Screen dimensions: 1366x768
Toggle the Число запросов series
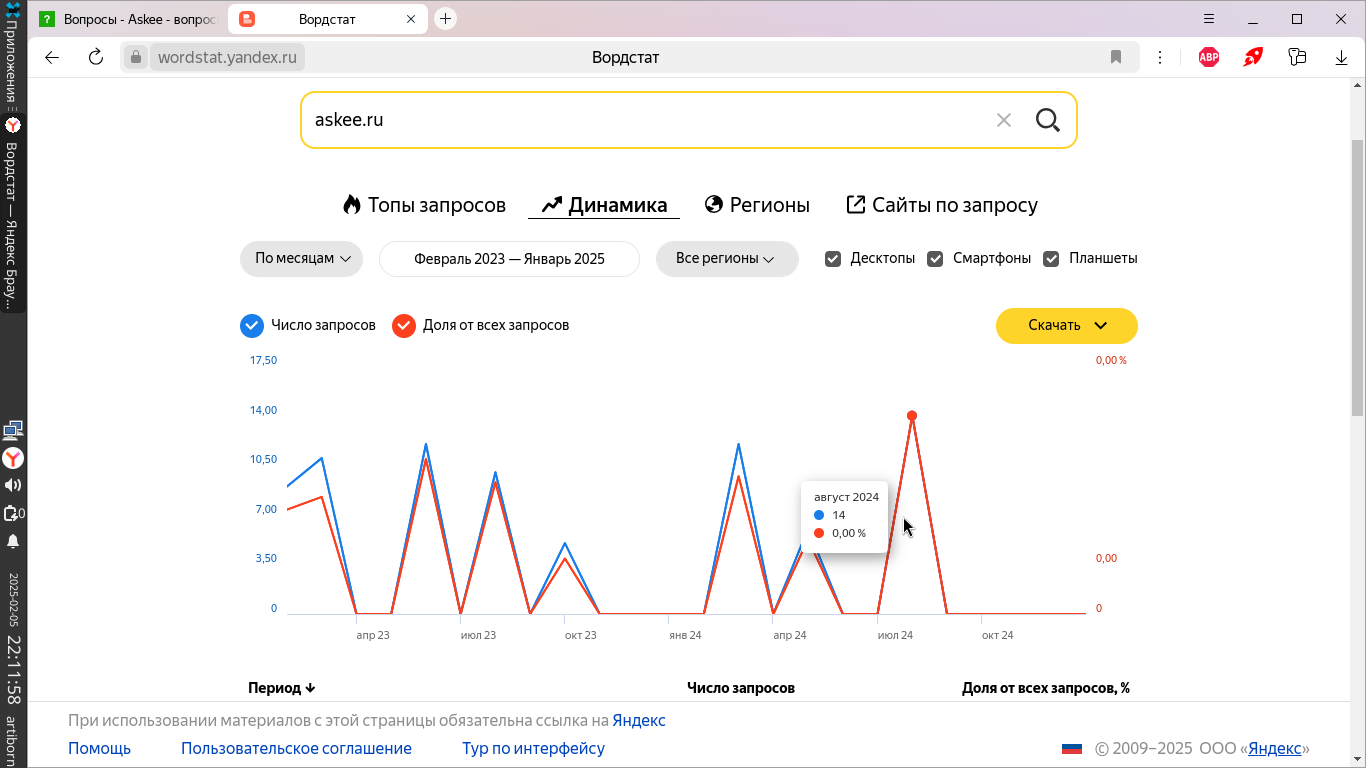pyautogui.click(x=252, y=326)
